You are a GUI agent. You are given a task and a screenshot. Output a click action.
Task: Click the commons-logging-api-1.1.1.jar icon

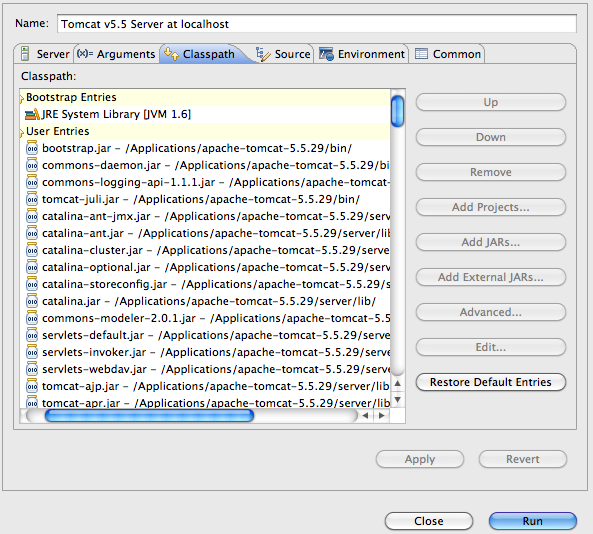(32, 182)
